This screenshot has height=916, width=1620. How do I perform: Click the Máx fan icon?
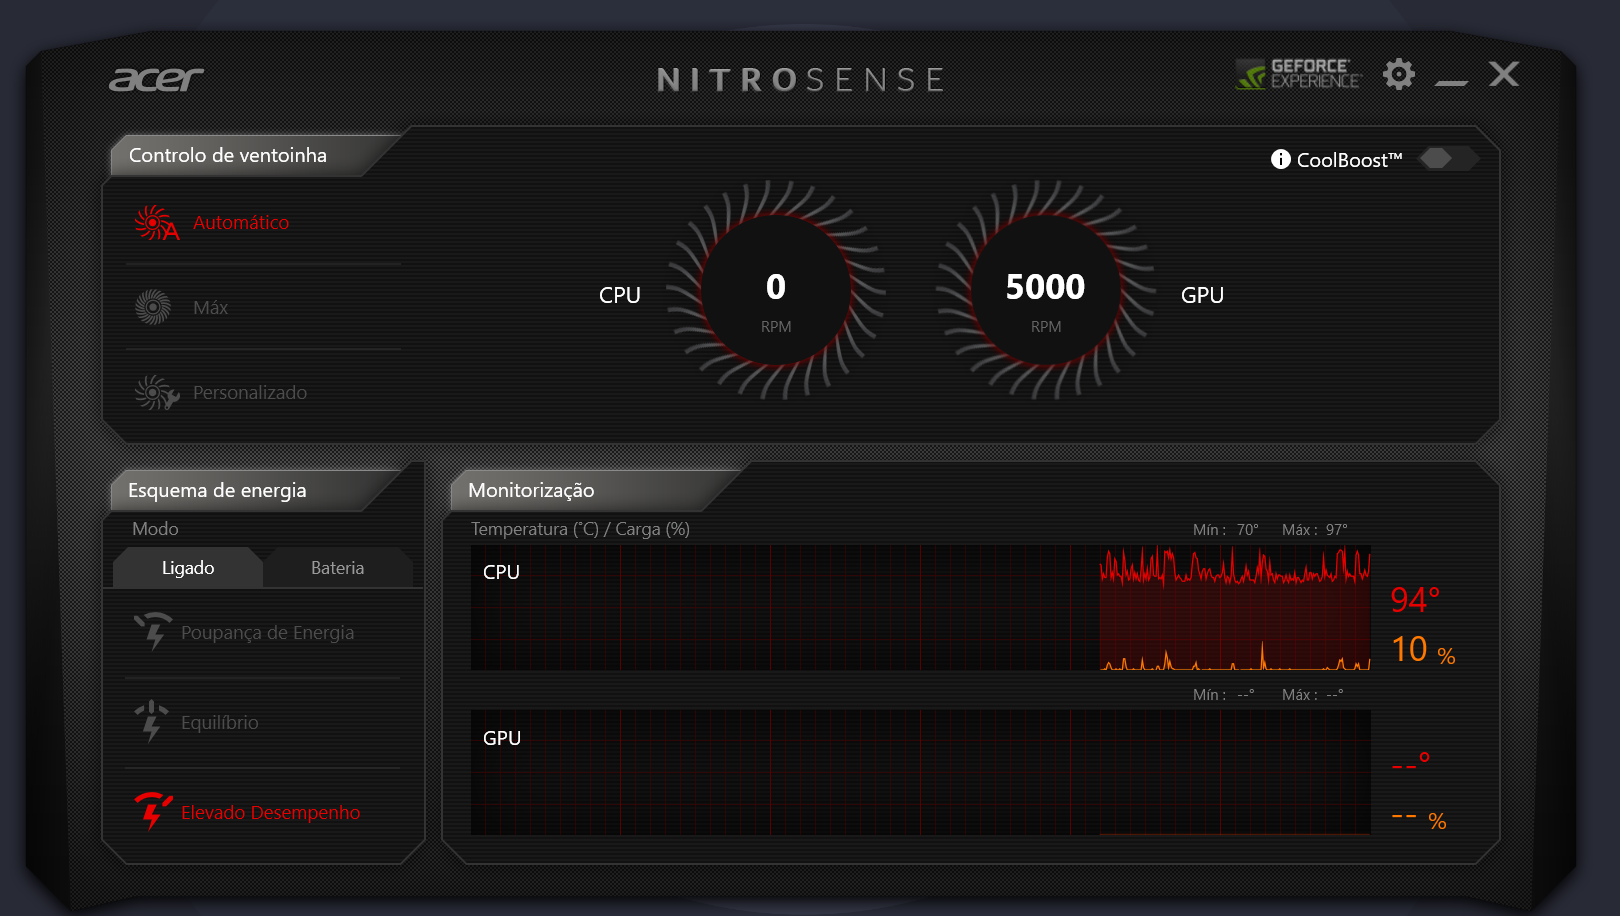coord(153,307)
